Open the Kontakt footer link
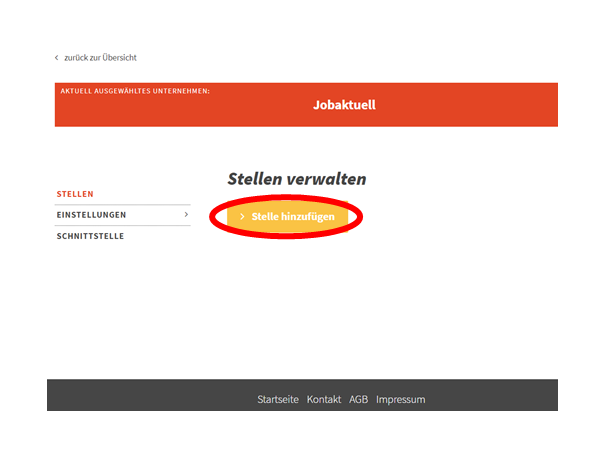This screenshot has width=605, height=454. 324,399
